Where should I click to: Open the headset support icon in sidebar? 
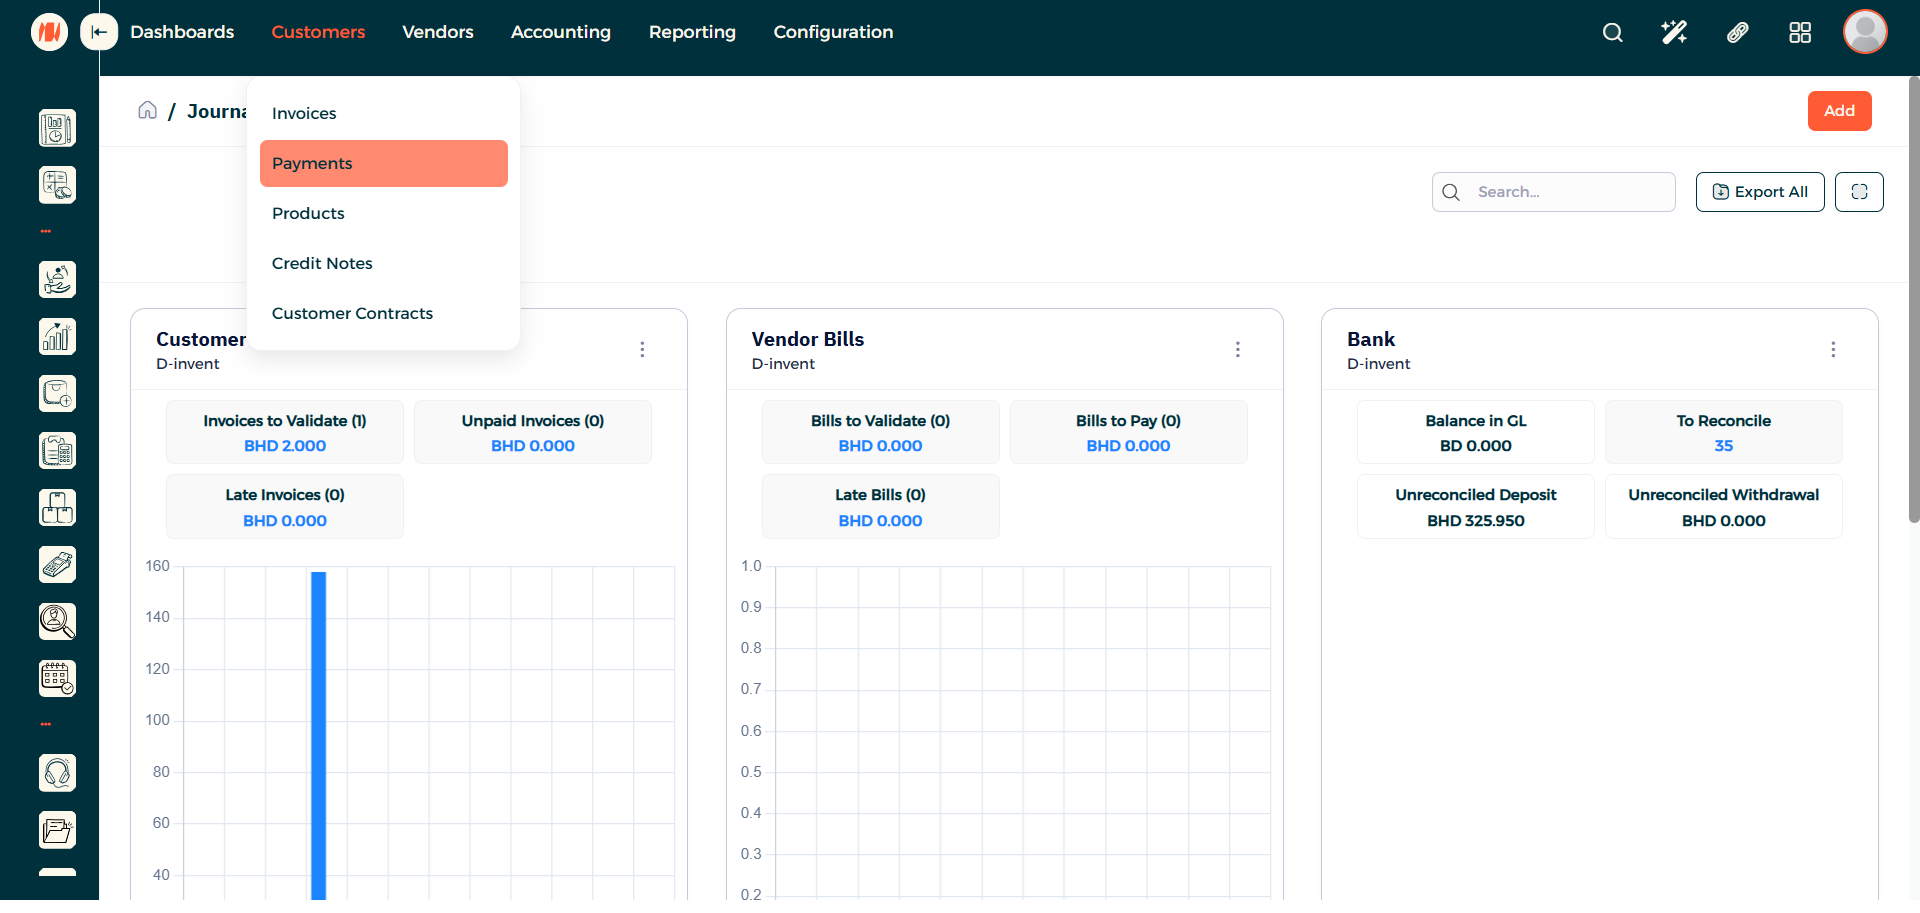[57, 773]
